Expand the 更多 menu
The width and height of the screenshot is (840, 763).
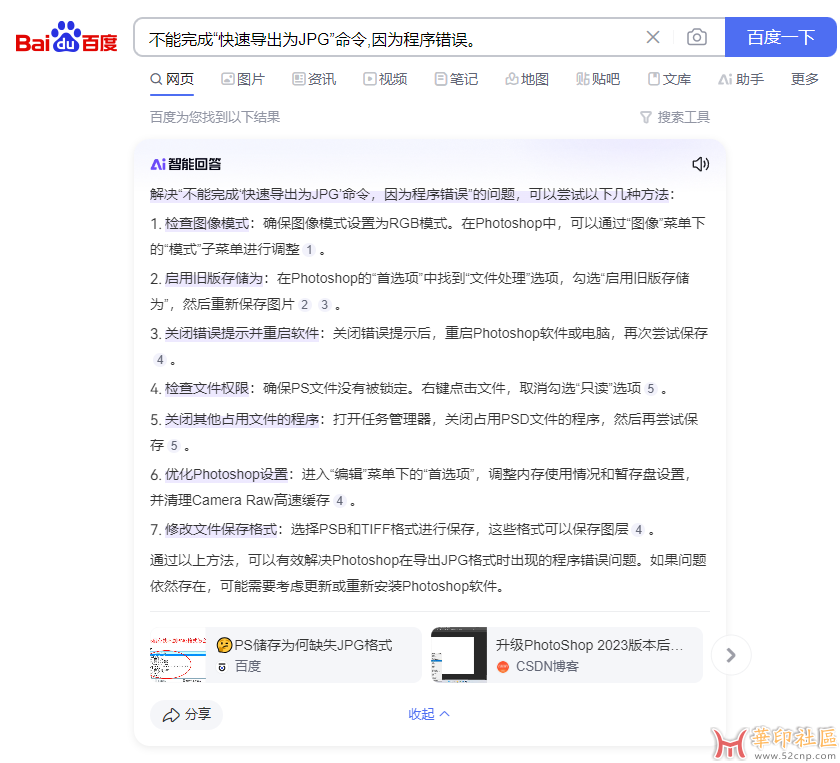tap(805, 79)
